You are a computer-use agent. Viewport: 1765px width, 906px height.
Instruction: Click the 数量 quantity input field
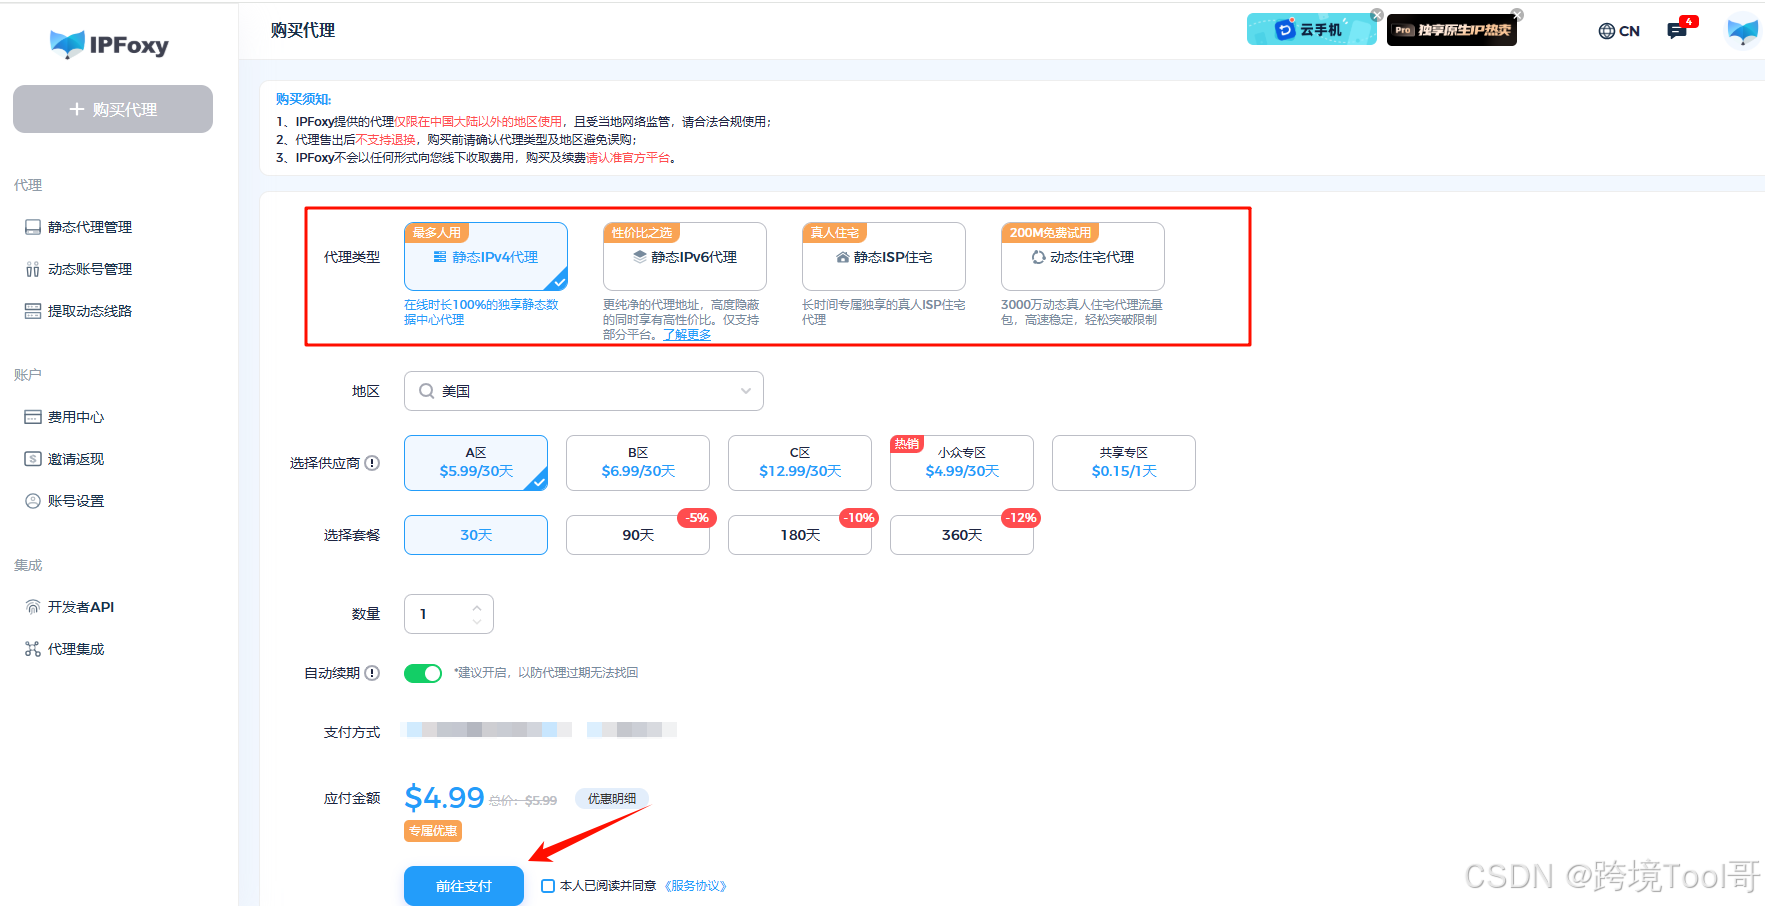point(449,614)
